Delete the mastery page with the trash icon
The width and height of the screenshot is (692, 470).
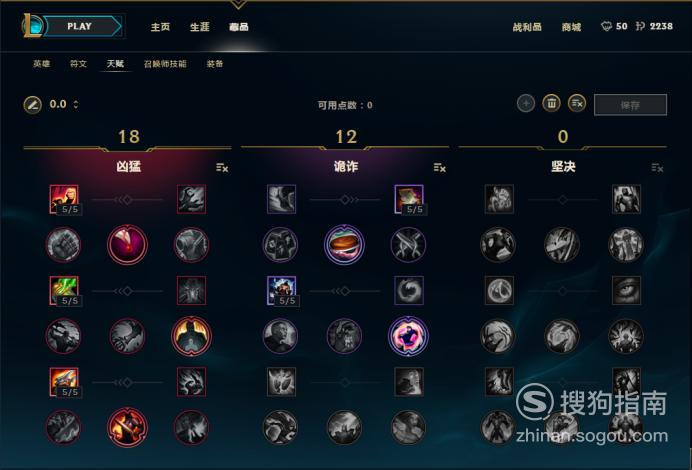(x=551, y=104)
